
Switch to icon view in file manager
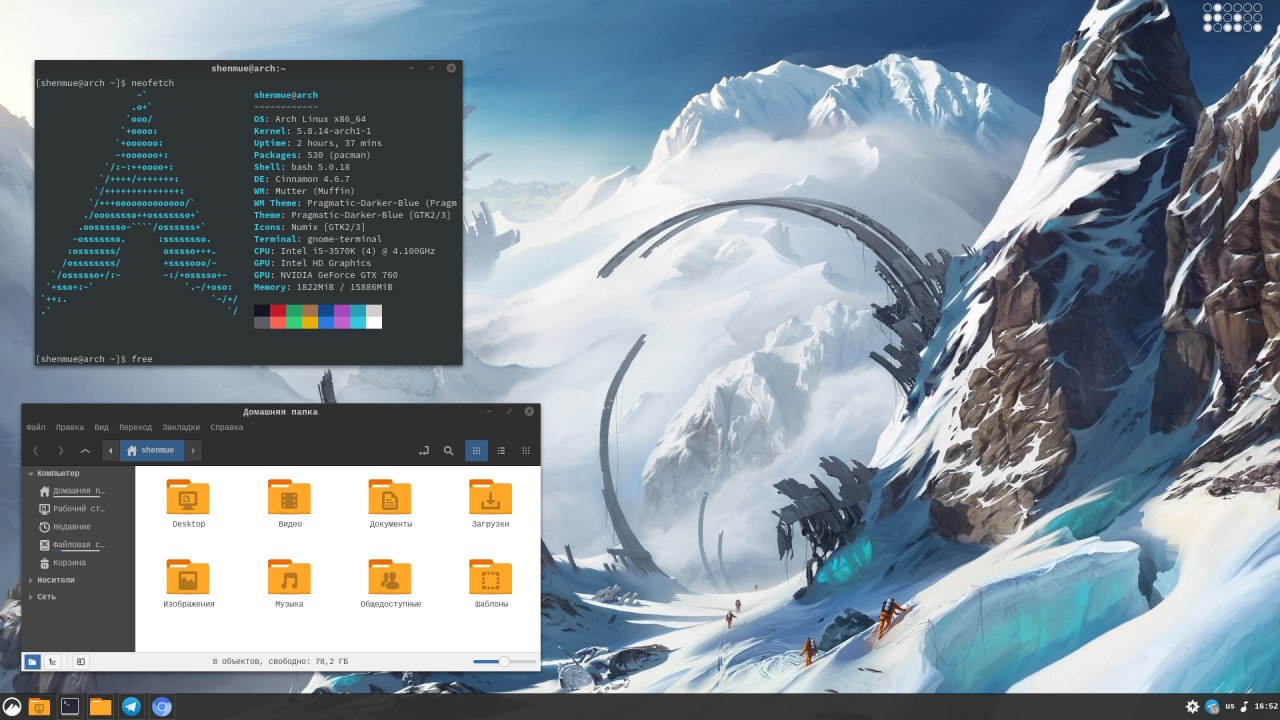(476, 451)
